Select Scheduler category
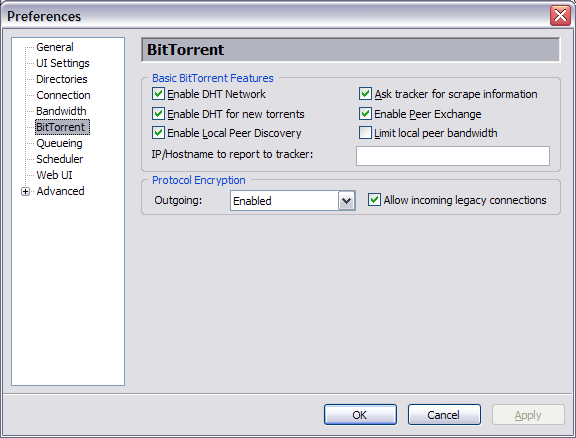The height and width of the screenshot is (438, 576). pyautogui.click(x=60, y=159)
